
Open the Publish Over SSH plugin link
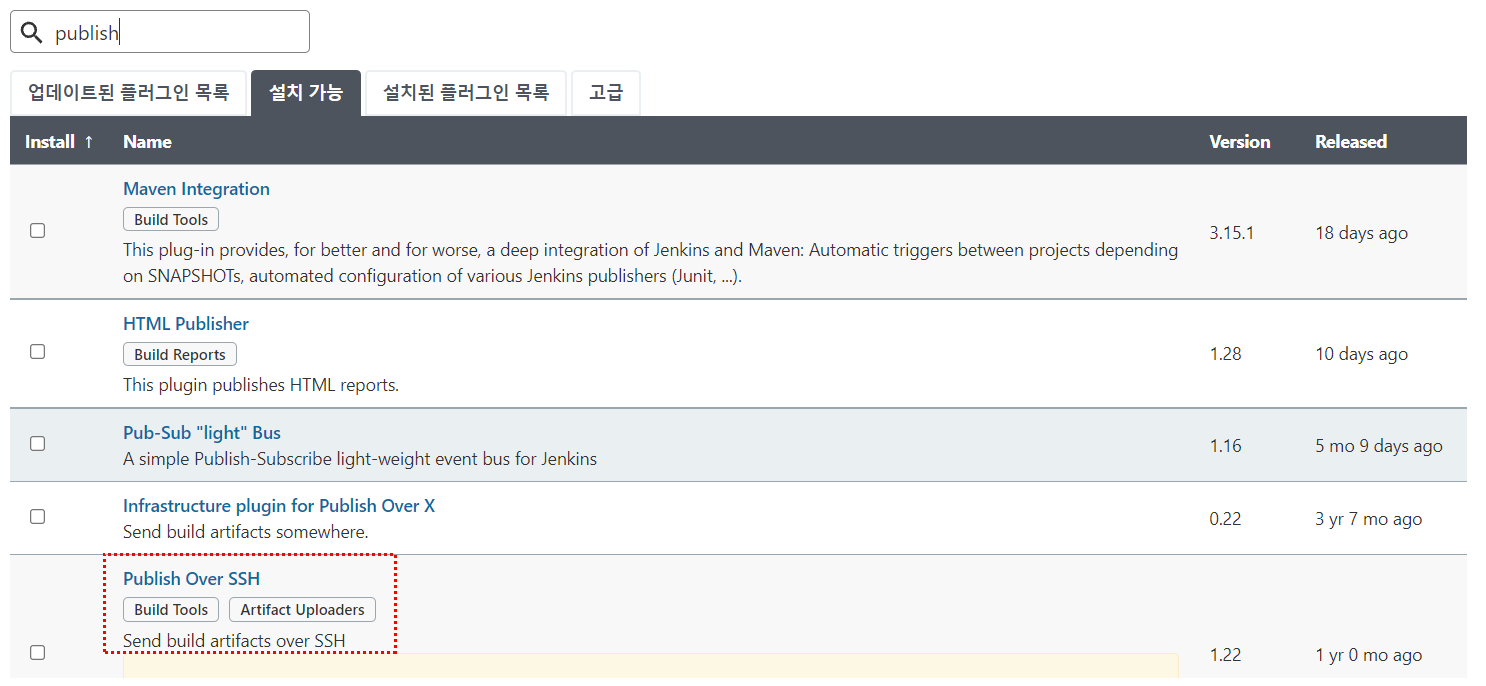coord(191,579)
